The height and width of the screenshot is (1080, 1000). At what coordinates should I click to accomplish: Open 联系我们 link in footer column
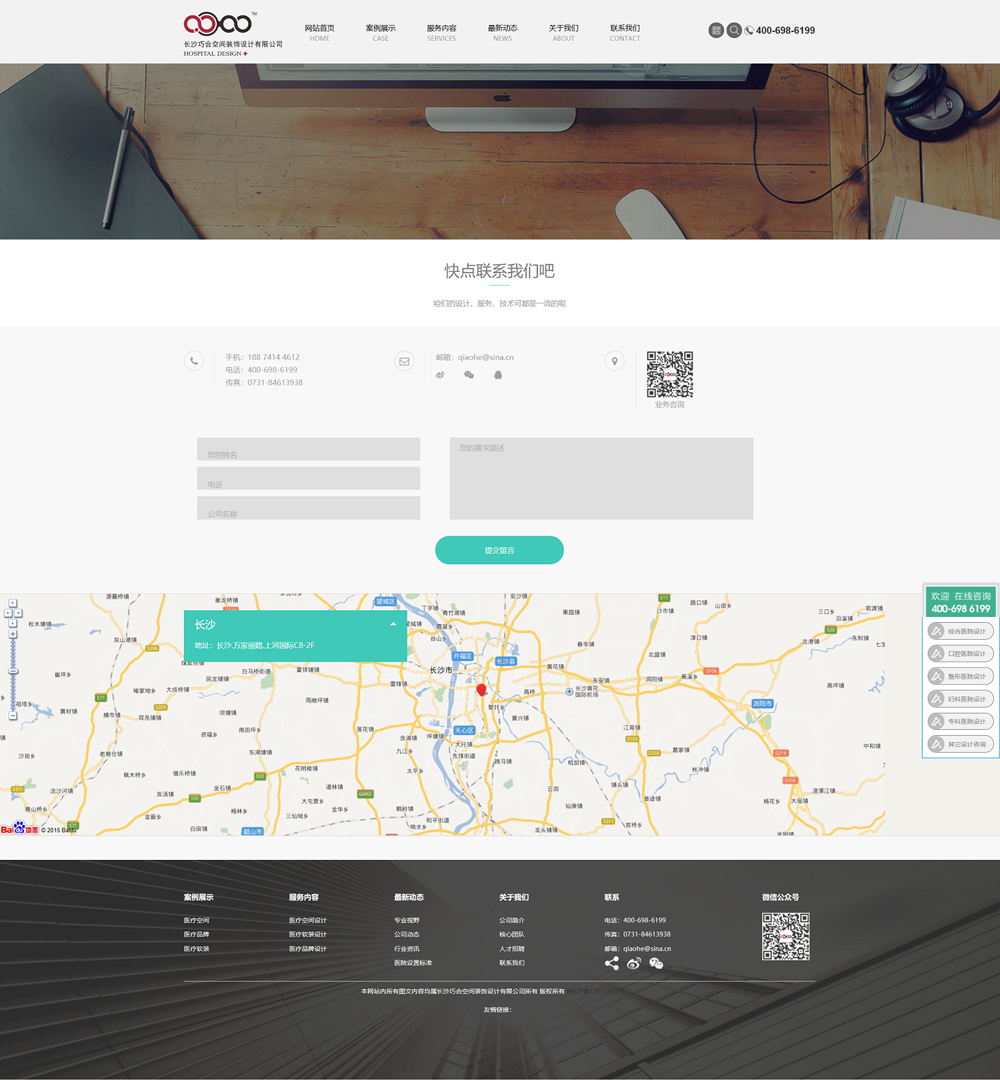512,963
